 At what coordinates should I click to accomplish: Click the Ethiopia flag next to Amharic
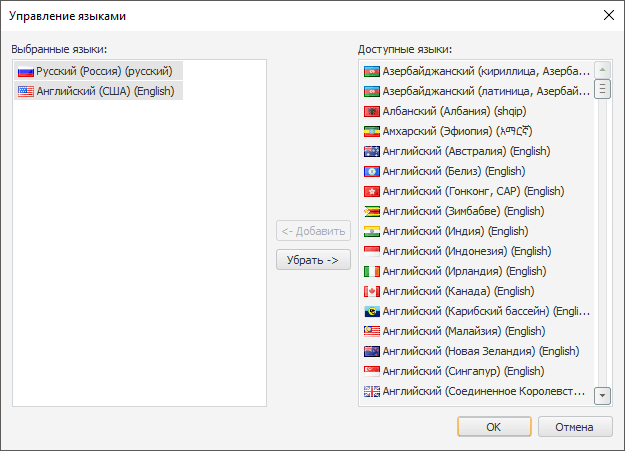pos(371,131)
